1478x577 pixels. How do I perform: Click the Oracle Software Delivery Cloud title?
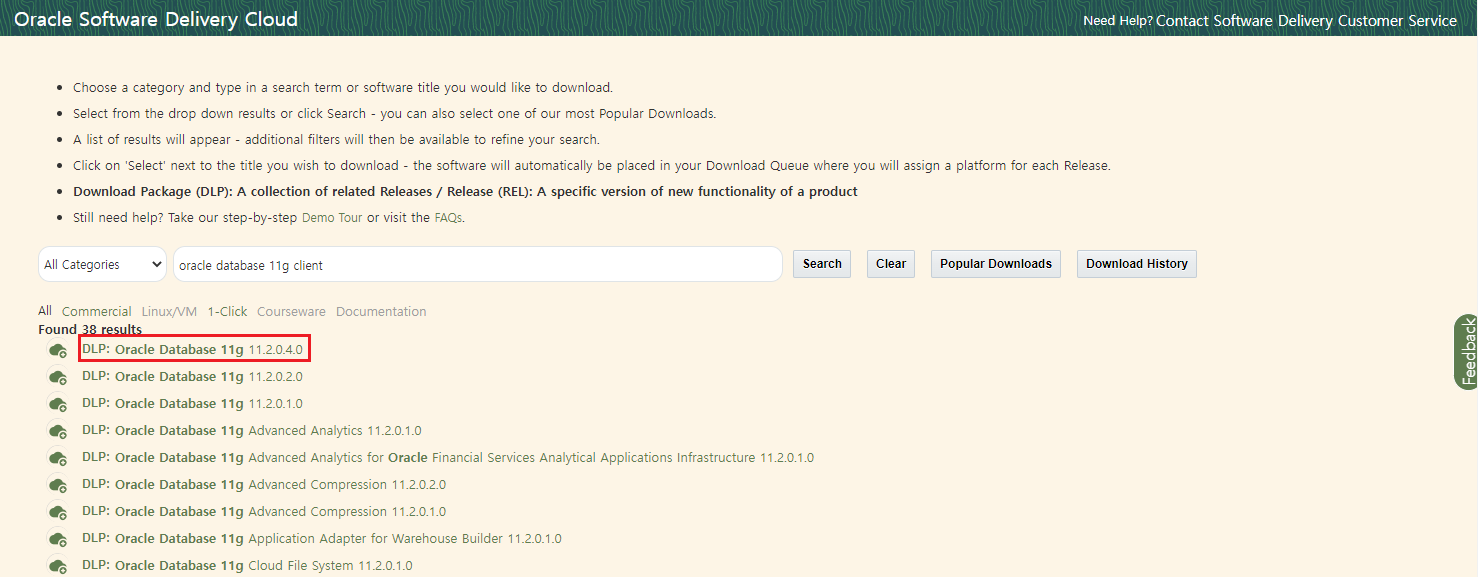coord(156,19)
